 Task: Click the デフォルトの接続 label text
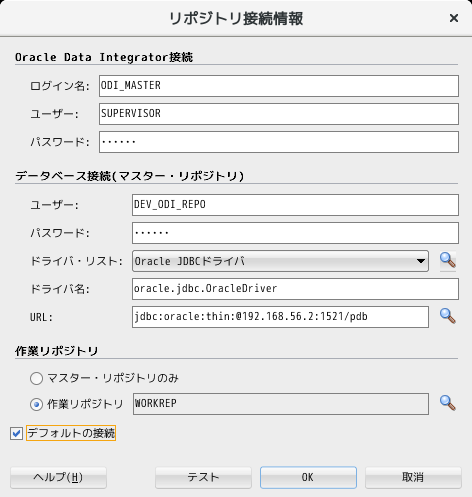[x=71, y=433]
